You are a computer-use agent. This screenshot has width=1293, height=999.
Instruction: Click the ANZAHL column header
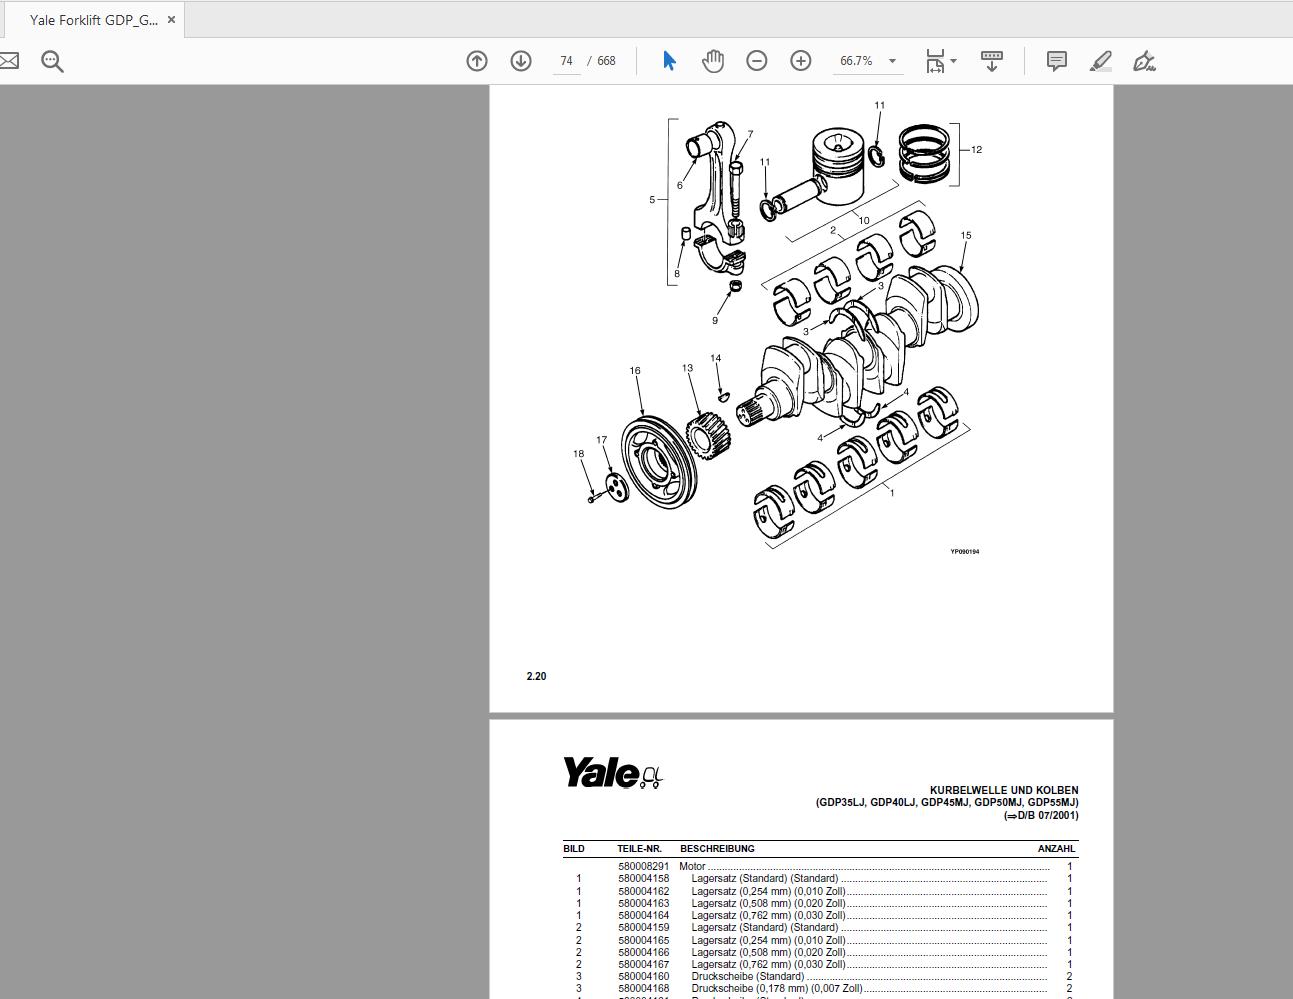tap(1056, 849)
